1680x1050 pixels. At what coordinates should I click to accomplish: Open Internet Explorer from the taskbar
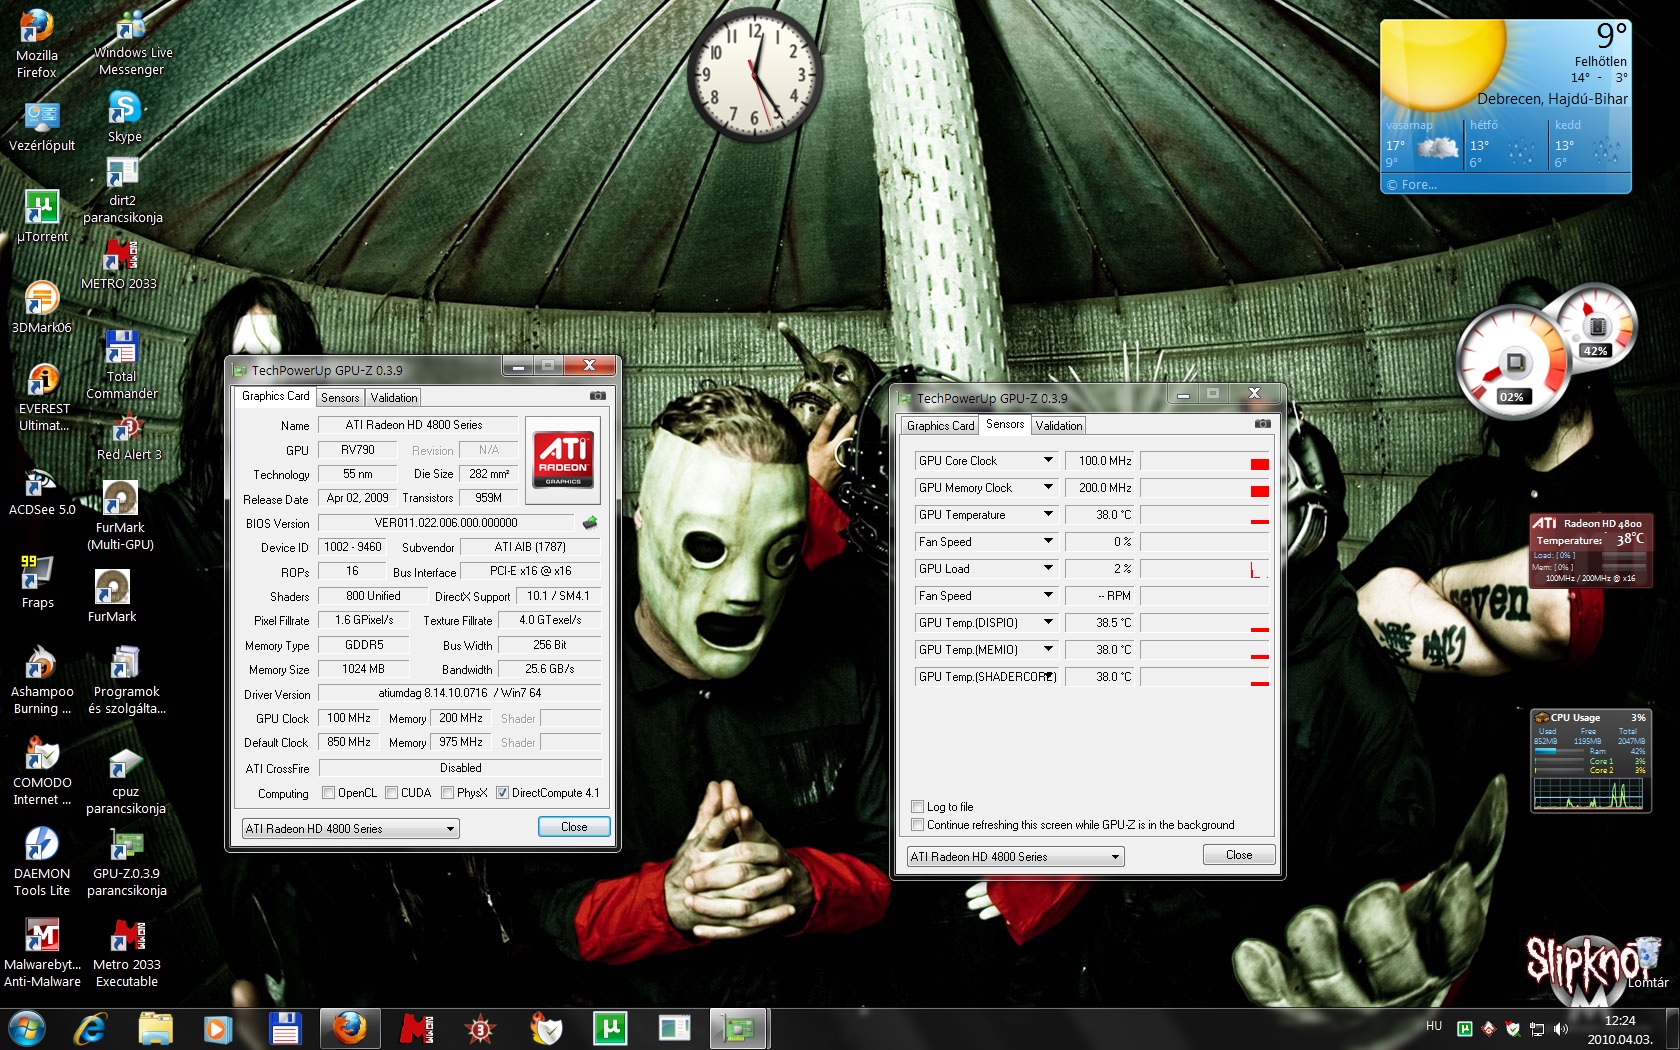tap(91, 1028)
